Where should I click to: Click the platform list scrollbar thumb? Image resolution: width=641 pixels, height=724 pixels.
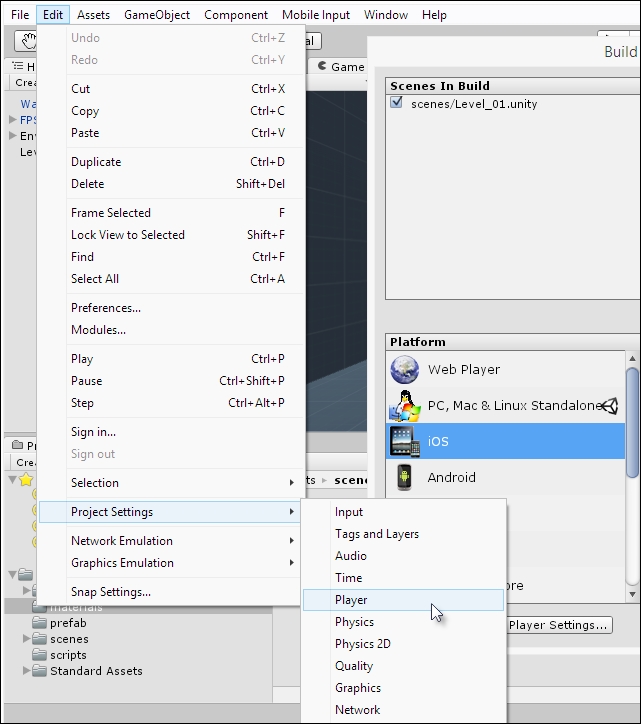pos(632,422)
